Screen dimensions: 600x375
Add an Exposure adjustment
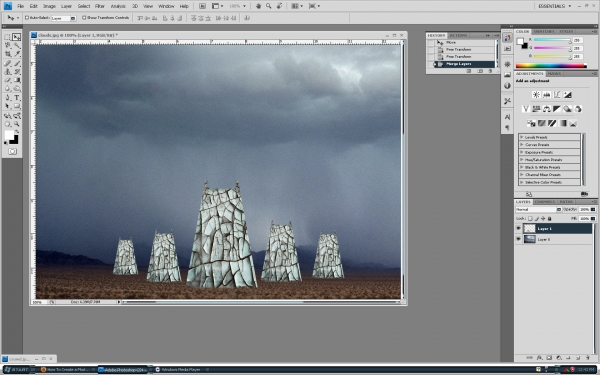pyautogui.click(x=567, y=95)
